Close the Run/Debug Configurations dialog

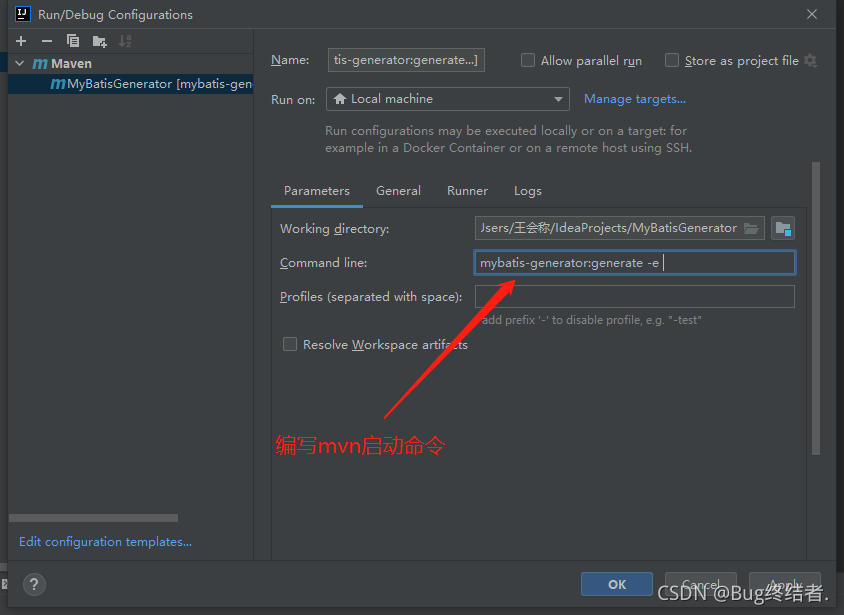coord(812,14)
